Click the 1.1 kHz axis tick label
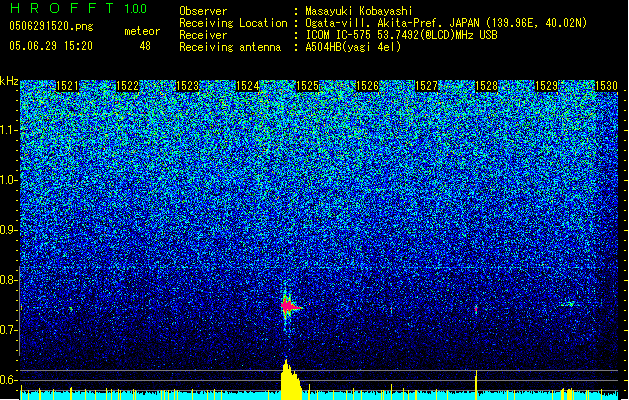Image resolution: width=629 pixels, height=400 pixels. coord(8,130)
